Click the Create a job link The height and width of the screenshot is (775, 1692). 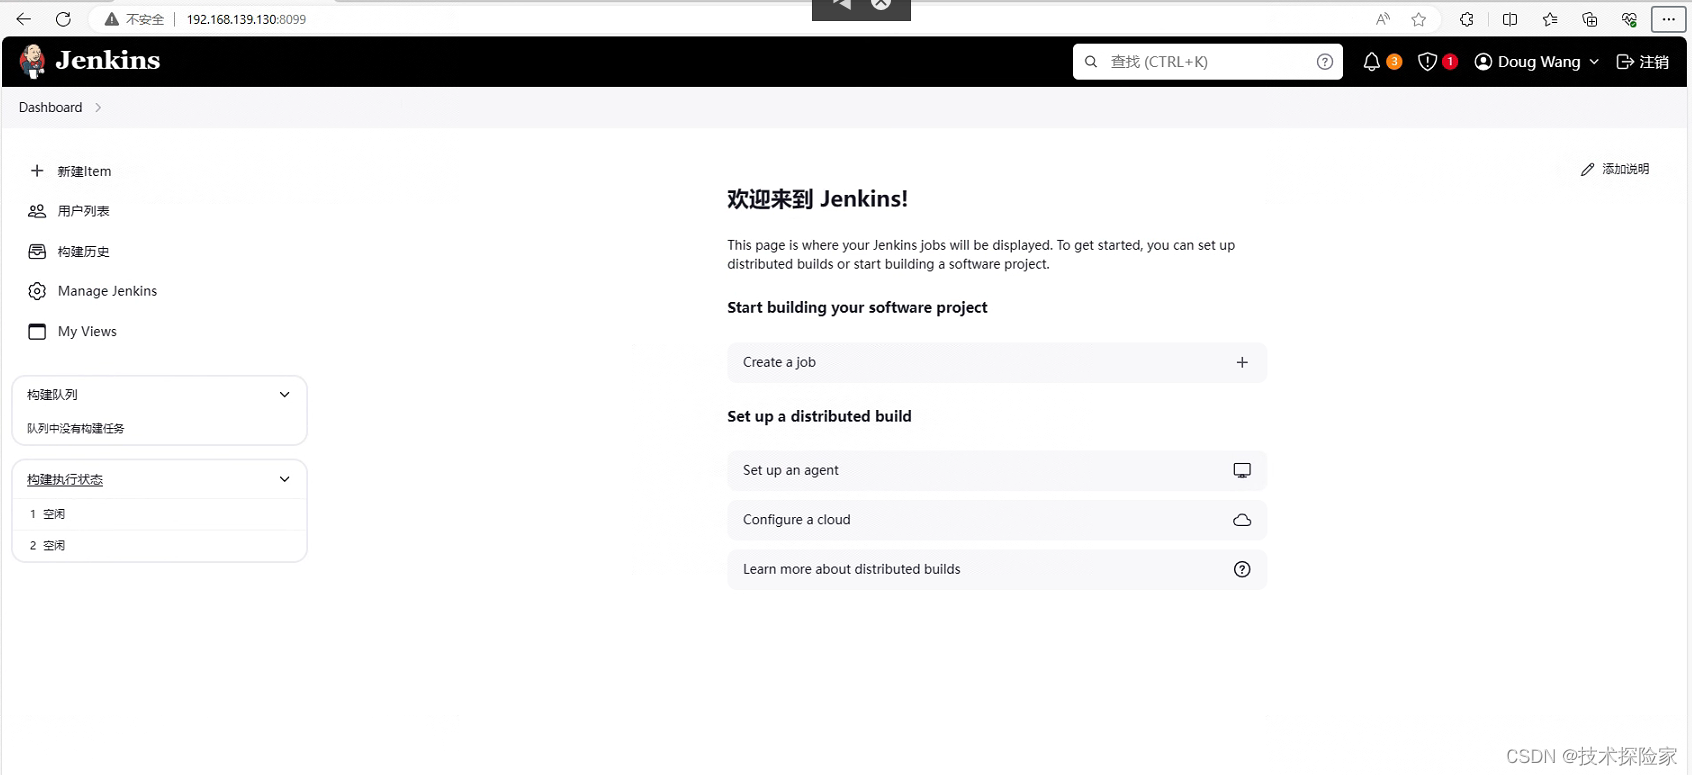(997, 362)
